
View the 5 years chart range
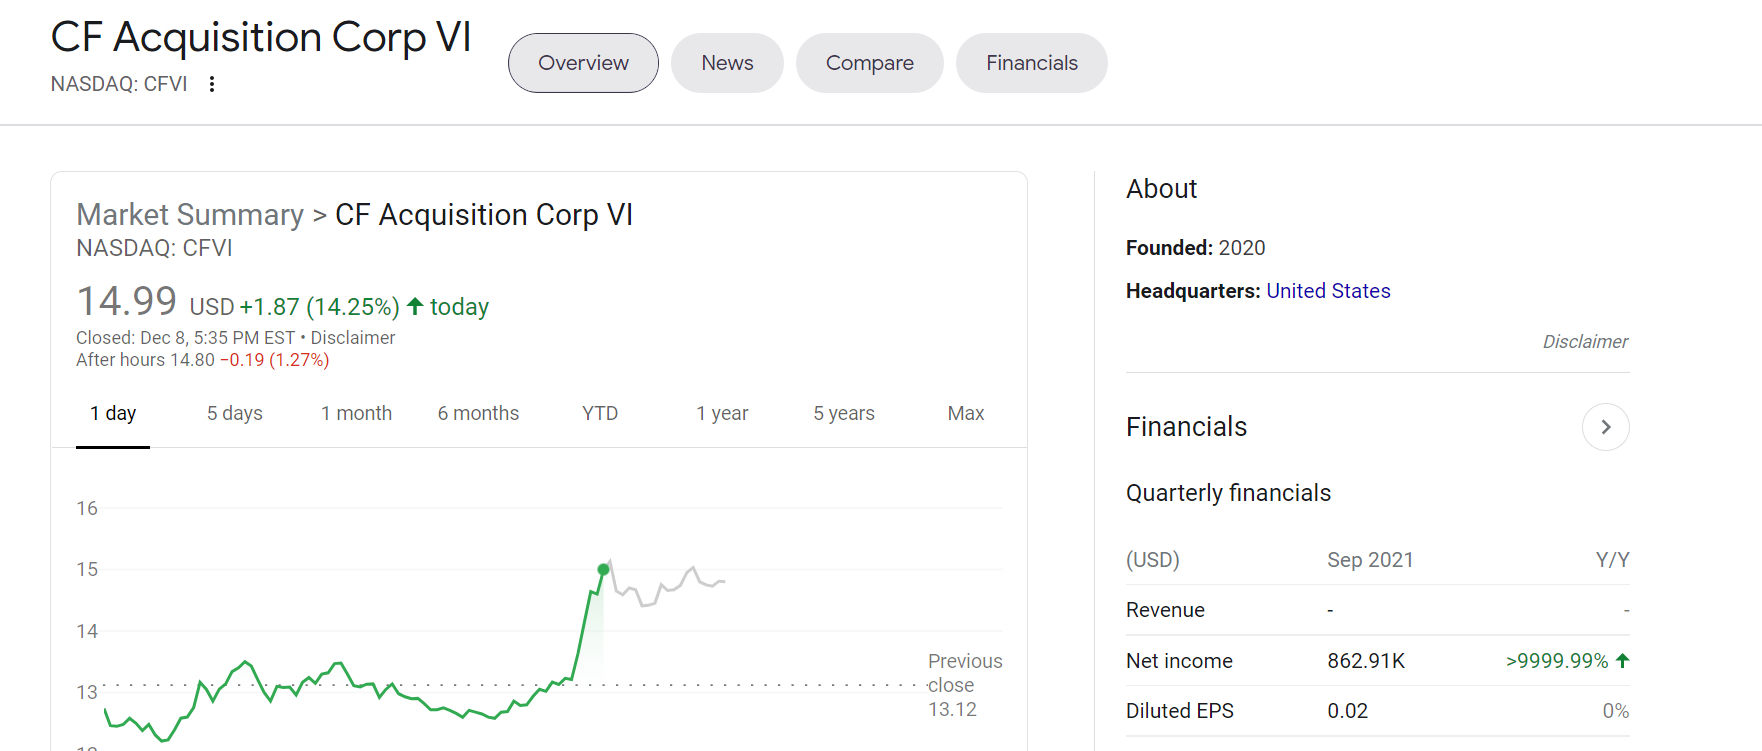click(x=844, y=413)
